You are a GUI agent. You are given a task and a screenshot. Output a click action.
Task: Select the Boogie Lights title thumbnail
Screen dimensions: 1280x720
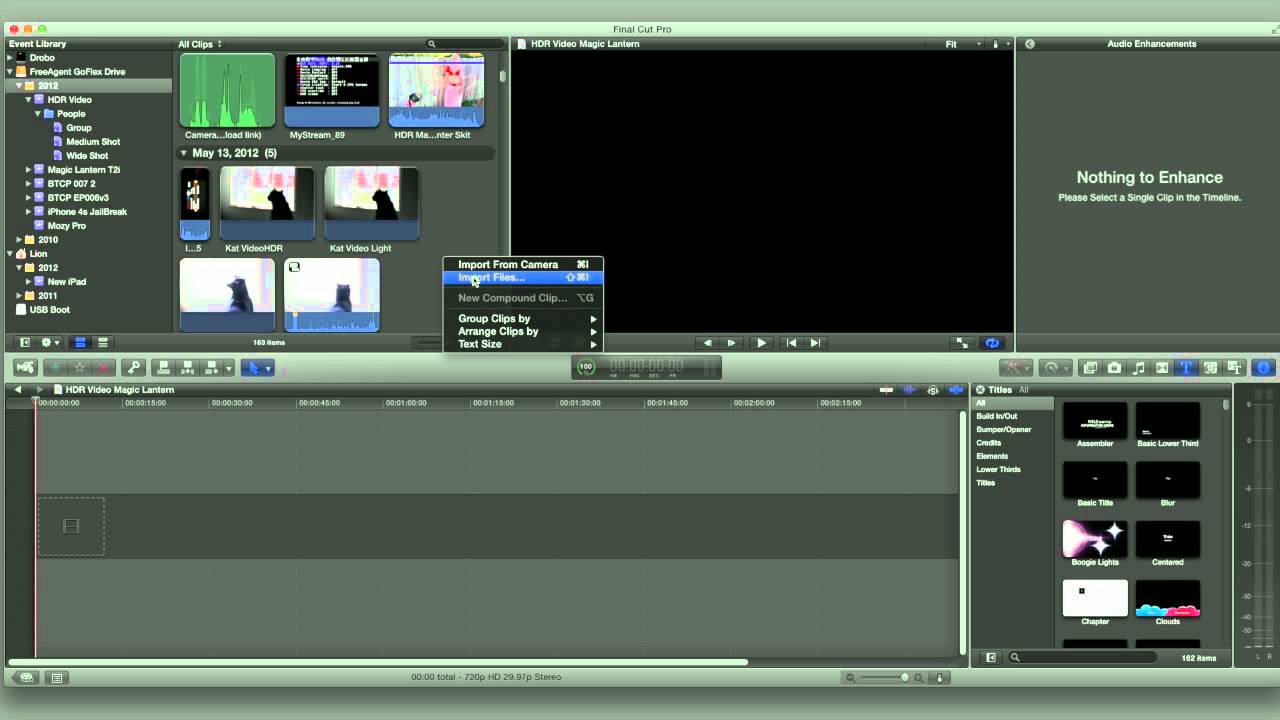[1095, 539]
